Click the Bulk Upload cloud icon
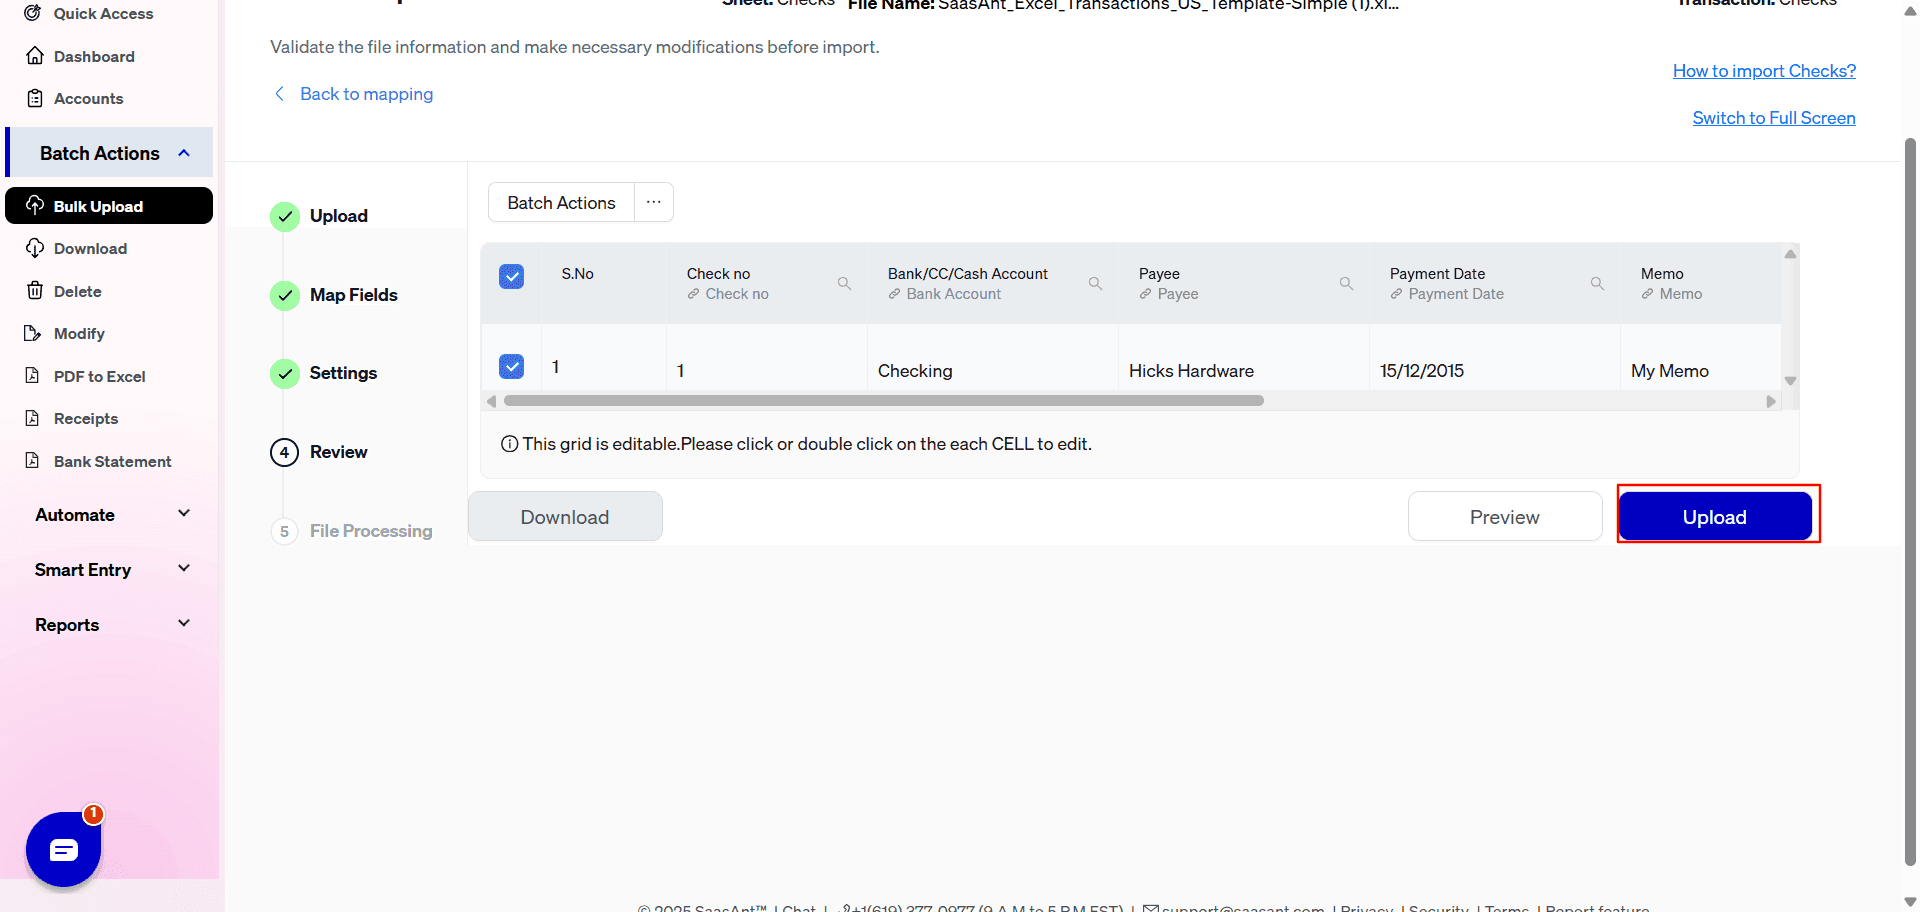The height and width of the screenshot is (912, 1920). (x=35, y=205)
